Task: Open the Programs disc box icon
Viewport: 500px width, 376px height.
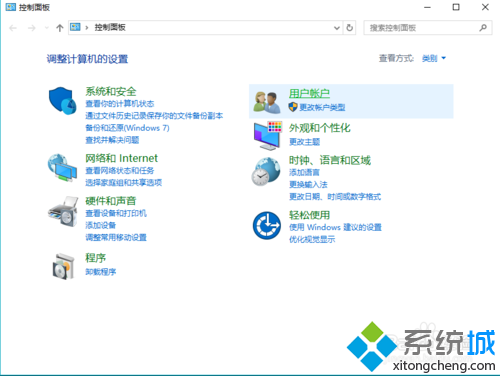Action: click(x=63, y=267)
